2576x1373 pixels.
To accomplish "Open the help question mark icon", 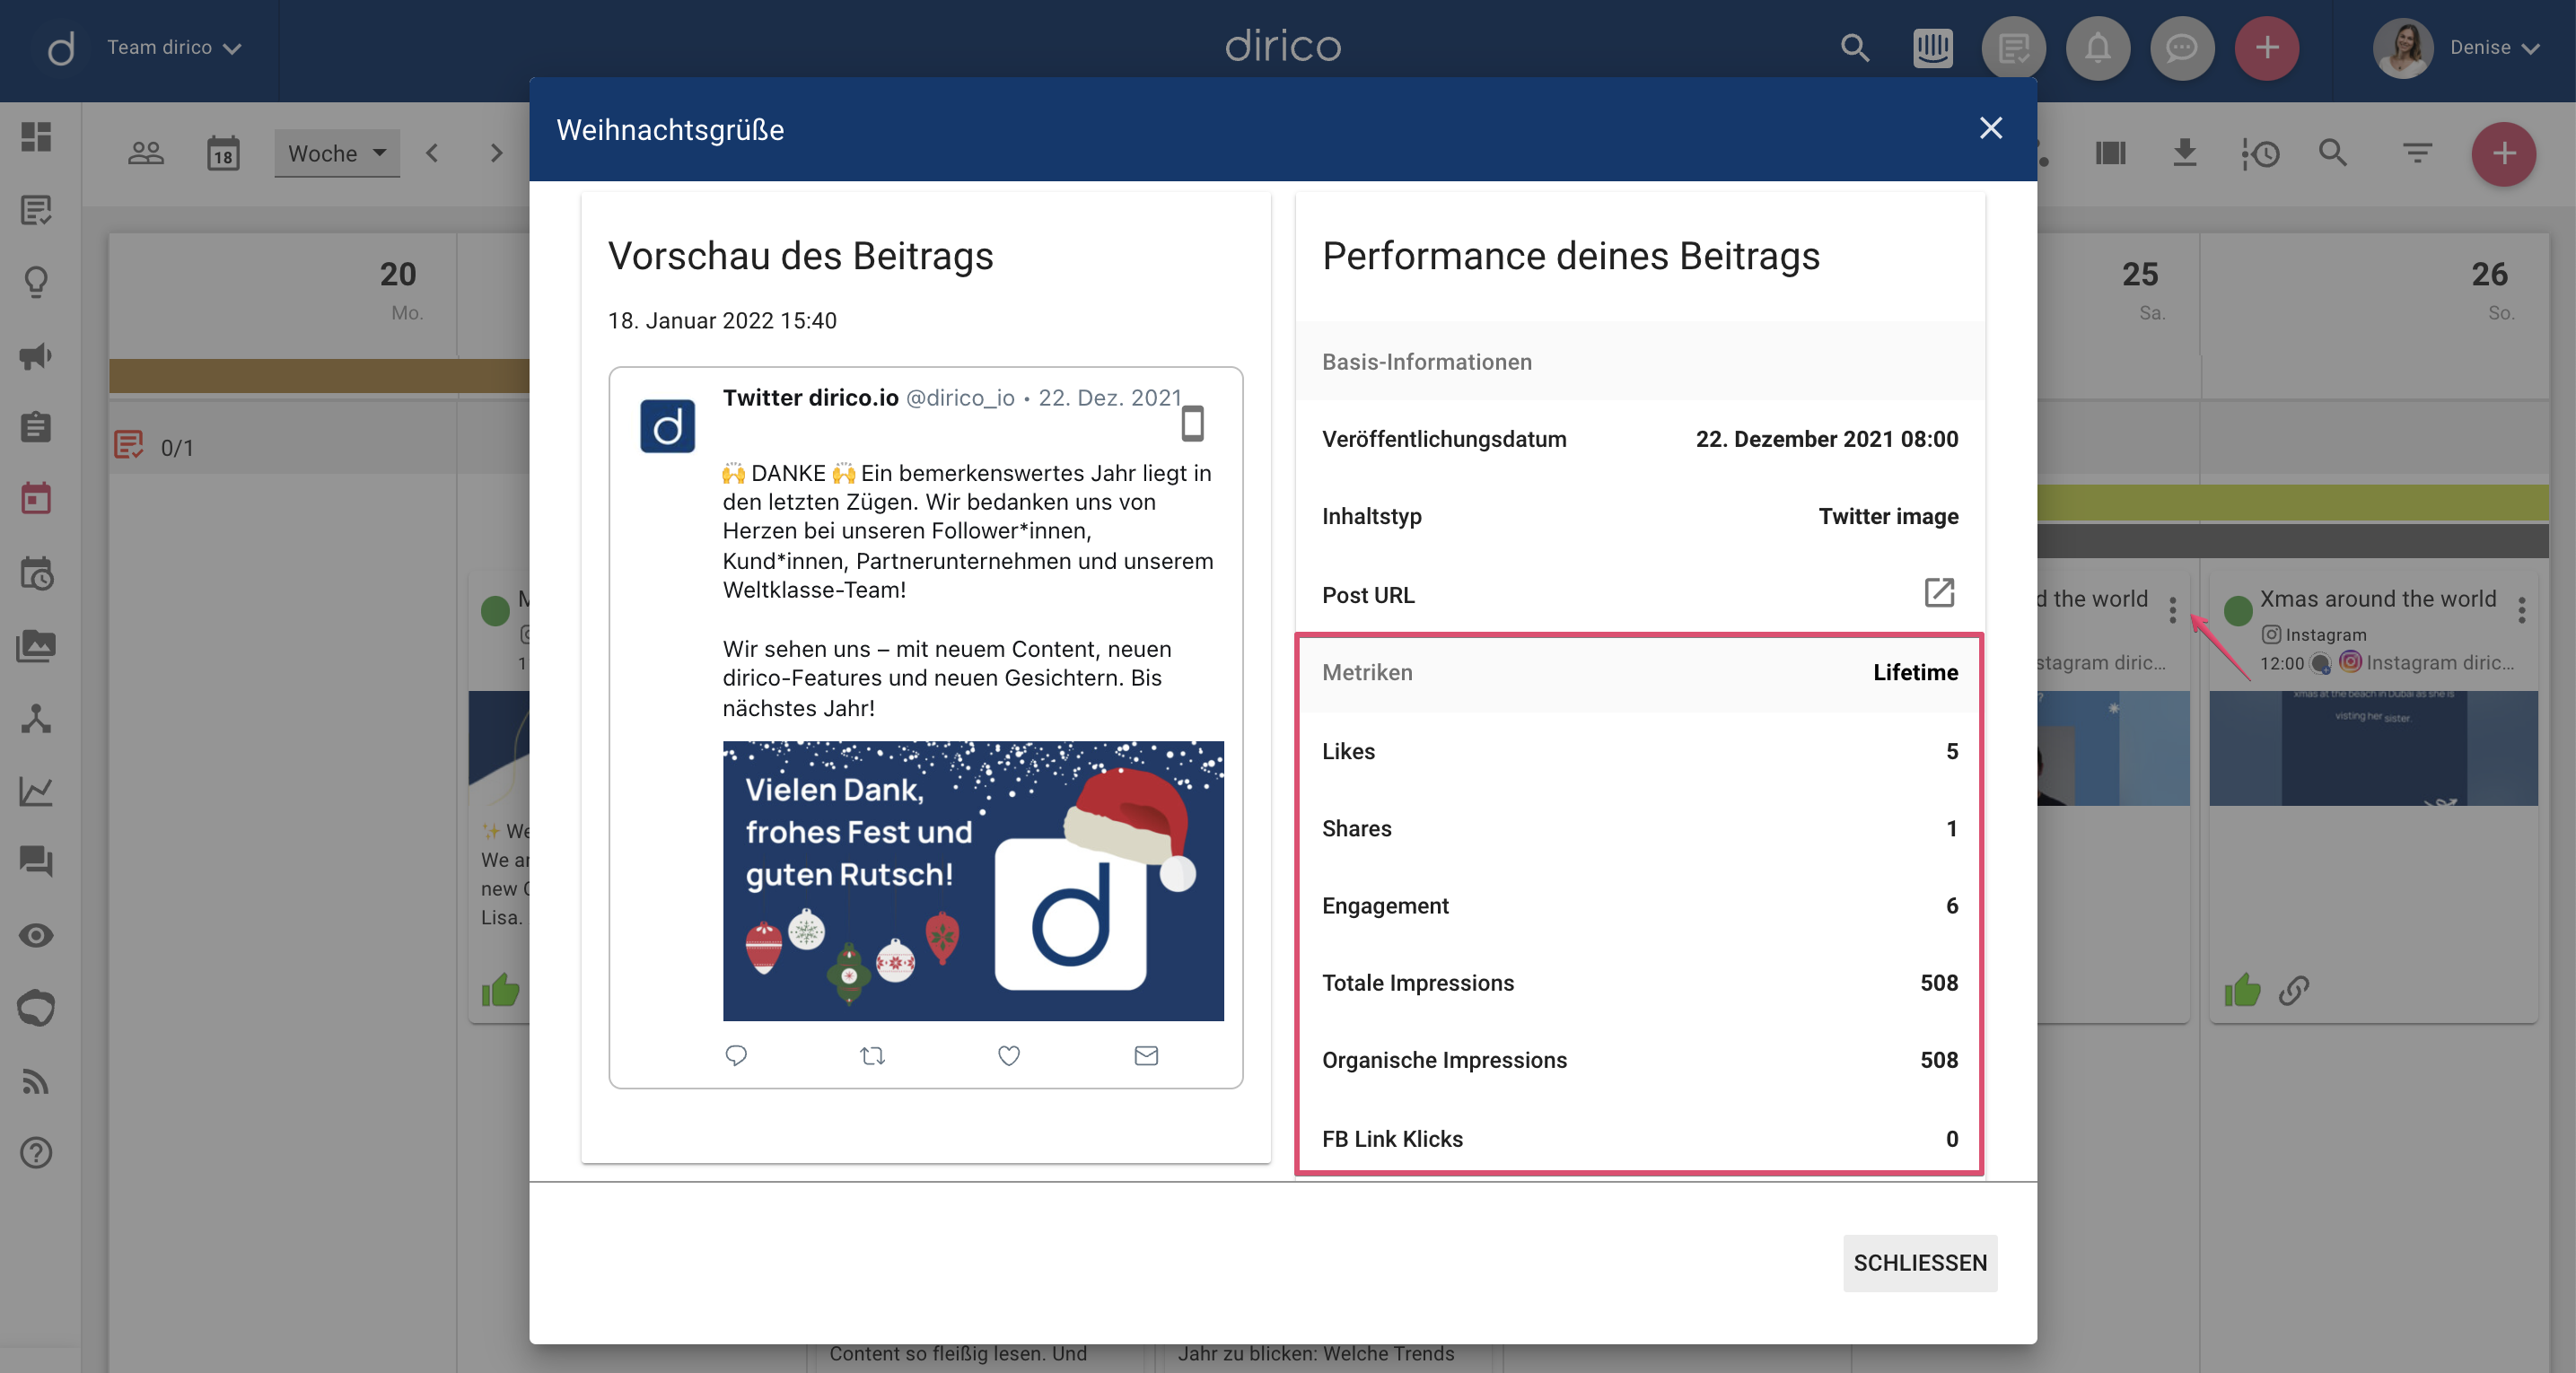I will click(x=36, y=1153).
